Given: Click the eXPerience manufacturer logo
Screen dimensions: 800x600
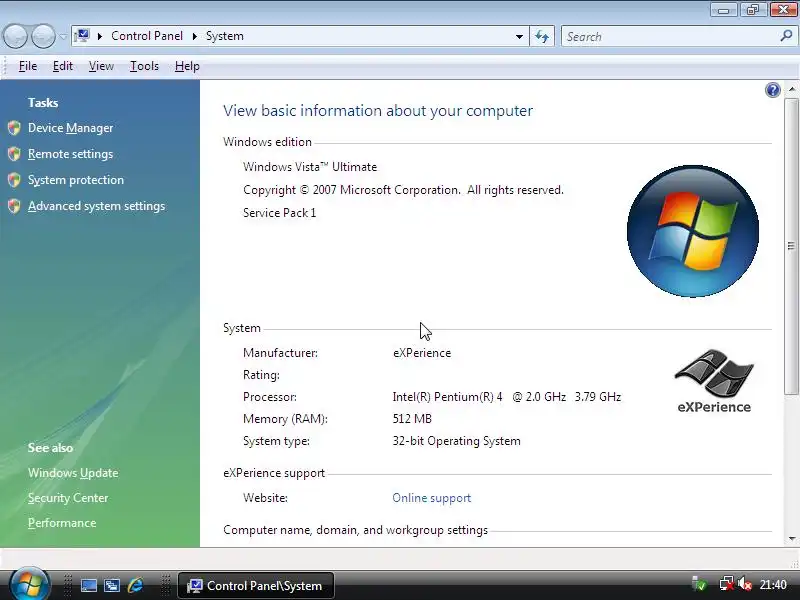Looking at the screenshot, I should click(714, 381).
